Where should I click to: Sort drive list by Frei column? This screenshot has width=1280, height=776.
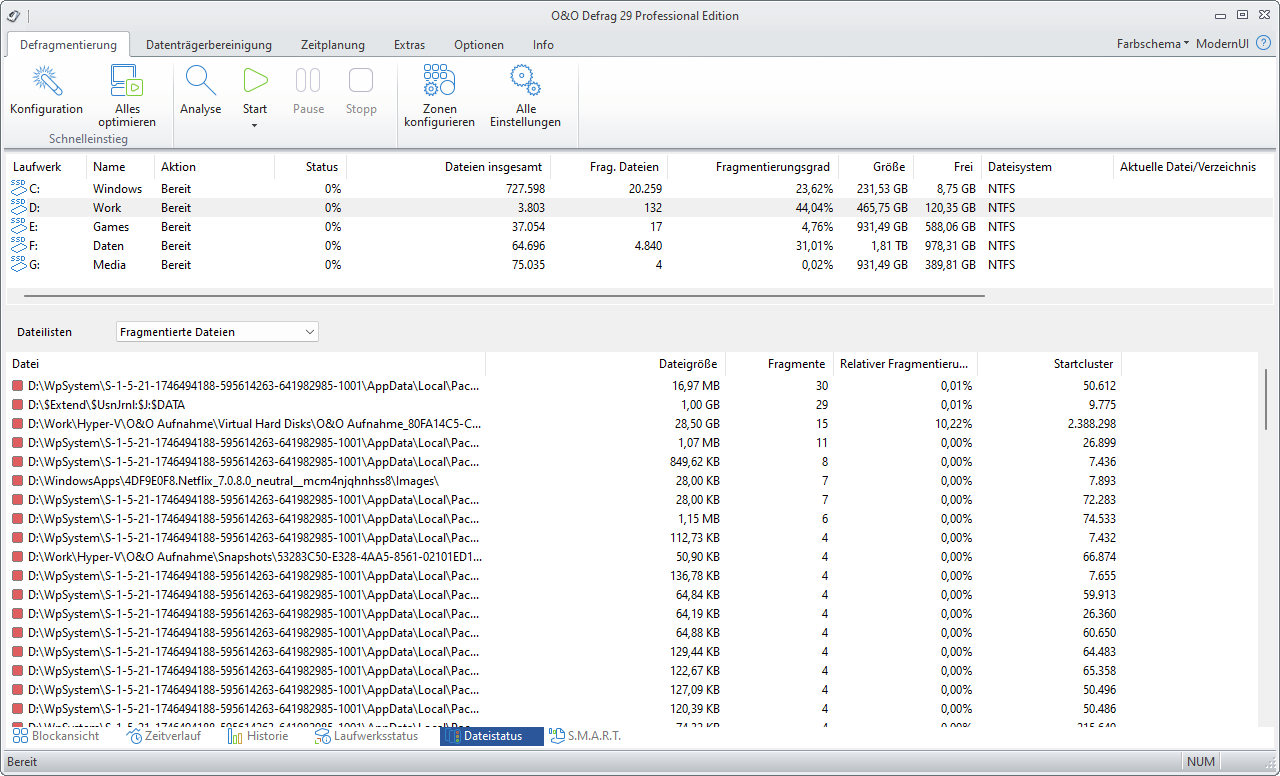click(x=947, y=167)
